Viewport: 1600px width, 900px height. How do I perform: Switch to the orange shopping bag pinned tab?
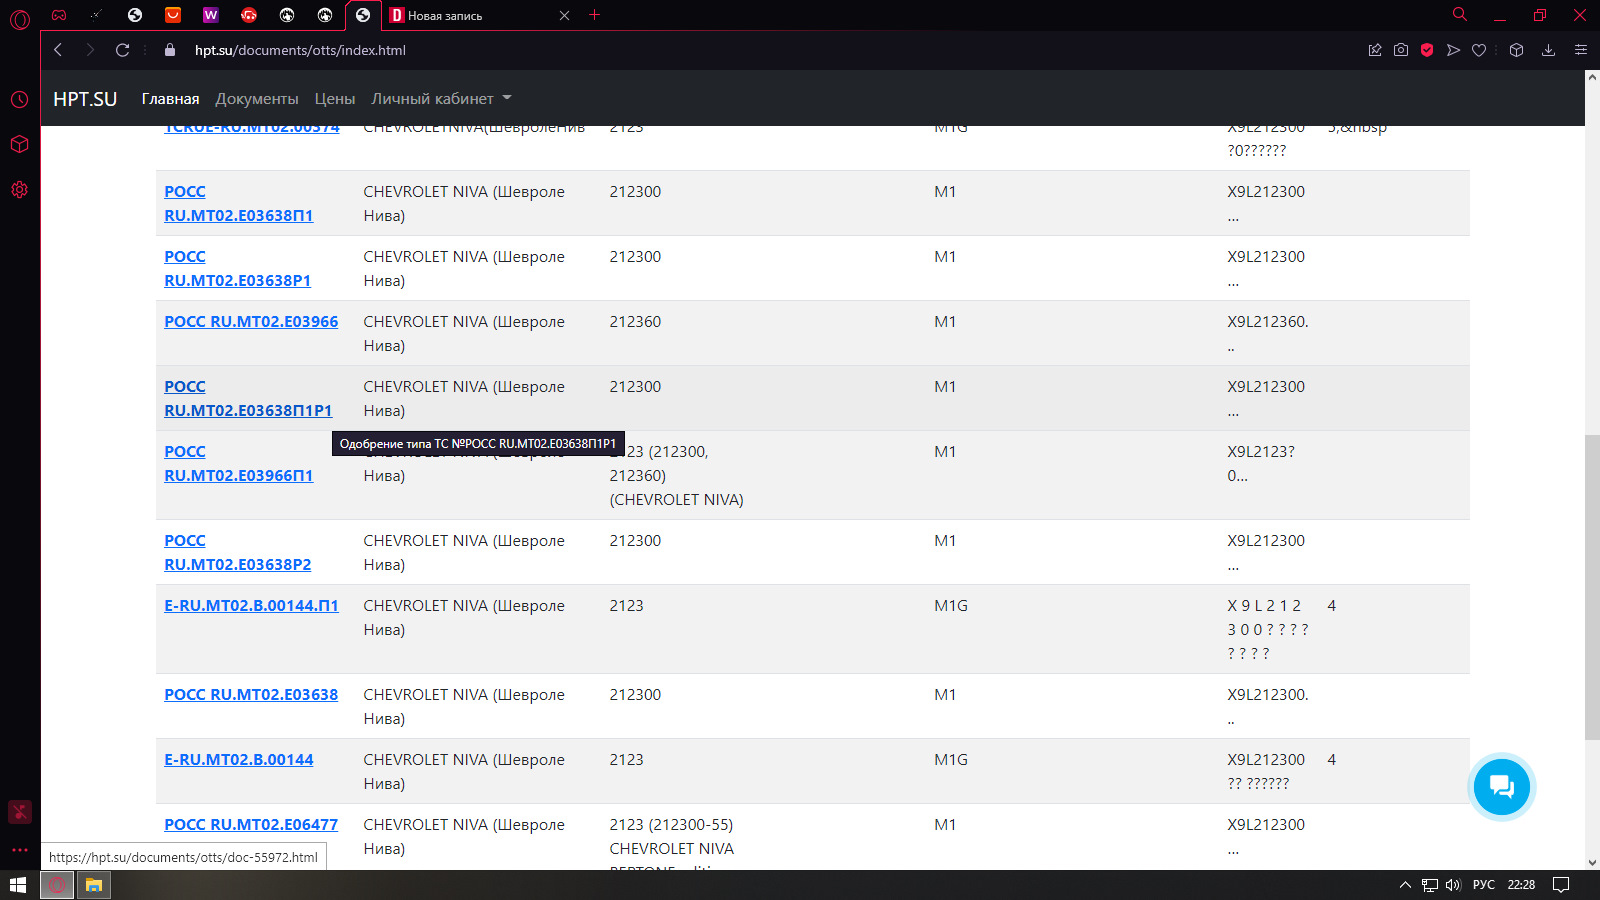click(173, 15)
